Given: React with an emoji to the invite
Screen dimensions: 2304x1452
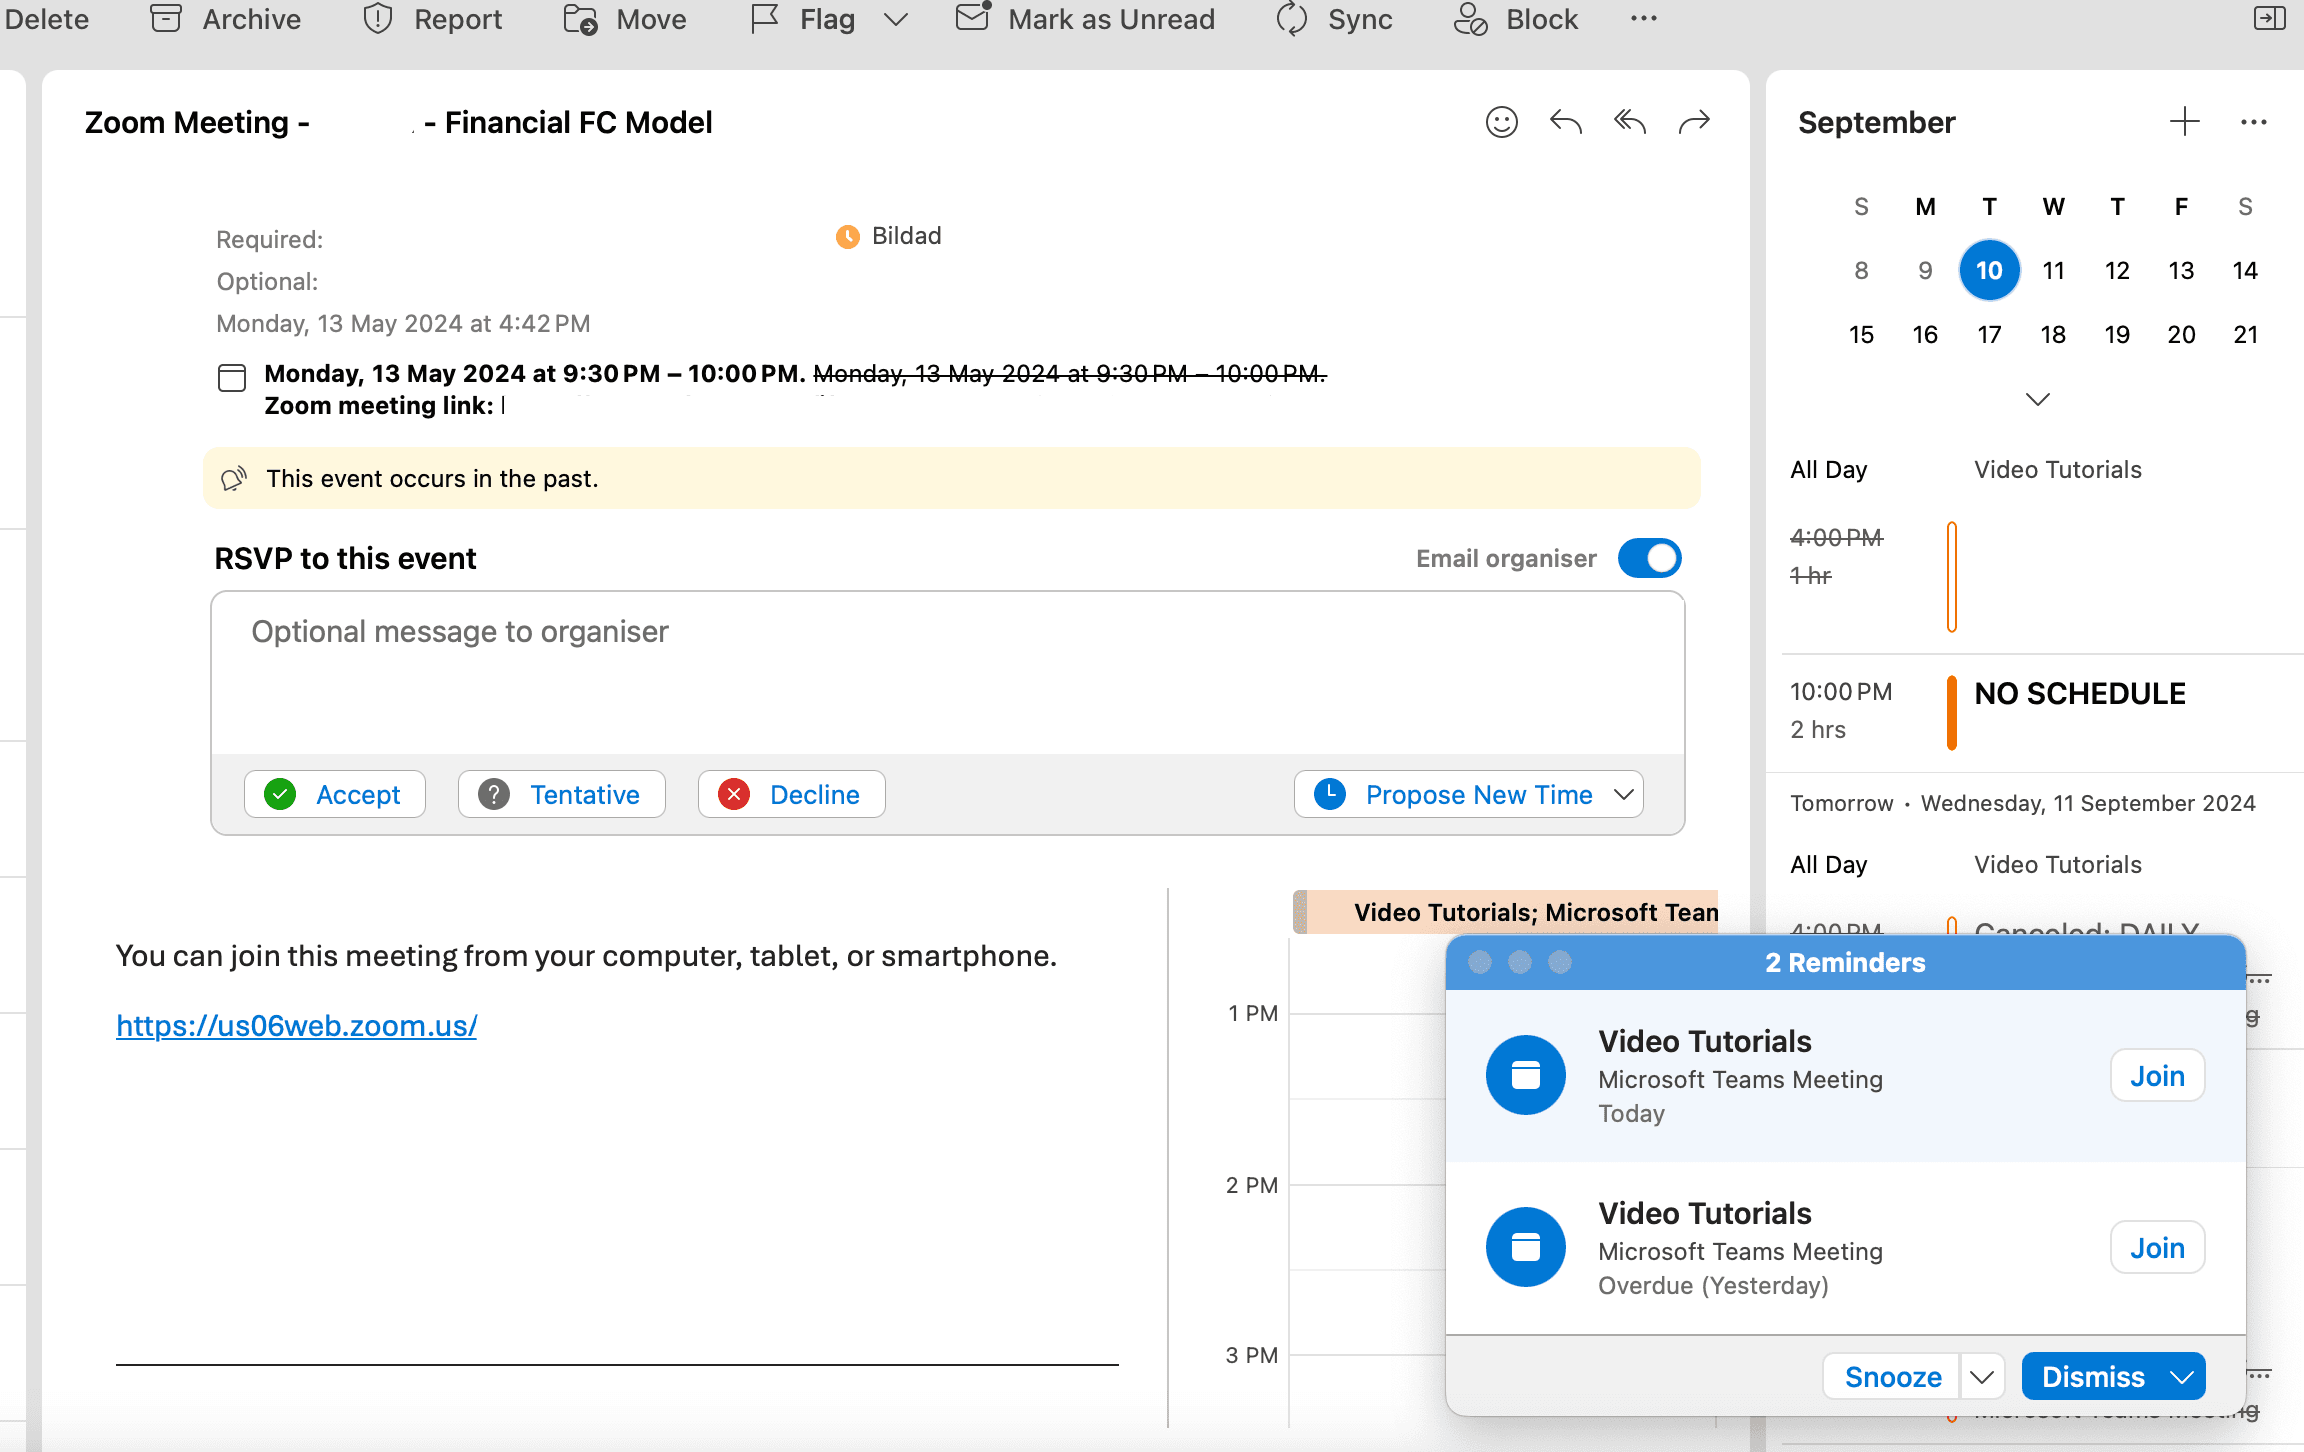Looking at the screenshot, I should tap(1501, 122).
